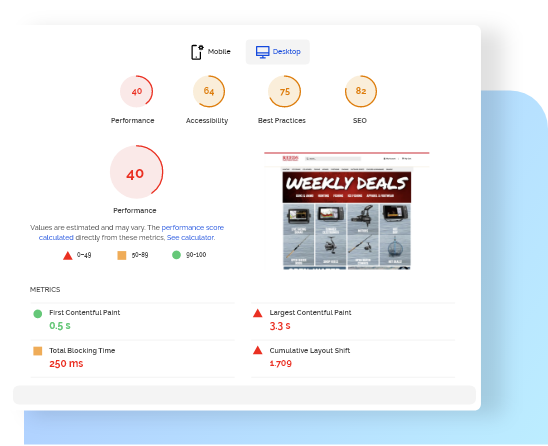Click the red triangle beside Largest Contentful Paint
548x446 pixels.
(x=258, y=313)
